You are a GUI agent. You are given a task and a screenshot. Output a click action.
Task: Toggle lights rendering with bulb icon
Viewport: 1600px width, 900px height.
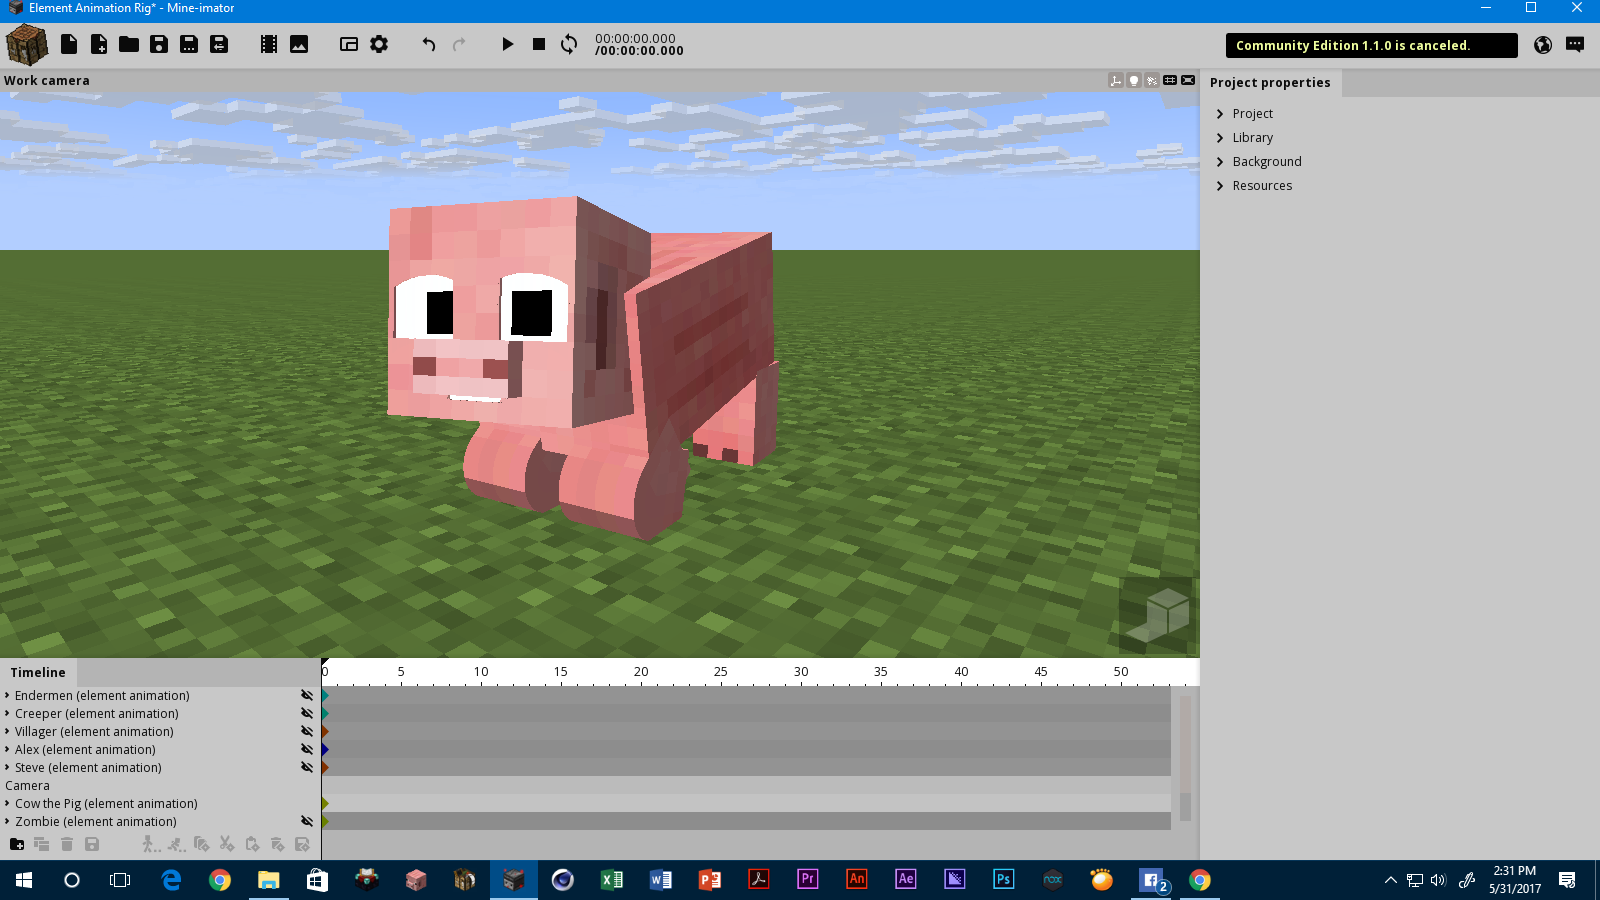point(1134,81)
